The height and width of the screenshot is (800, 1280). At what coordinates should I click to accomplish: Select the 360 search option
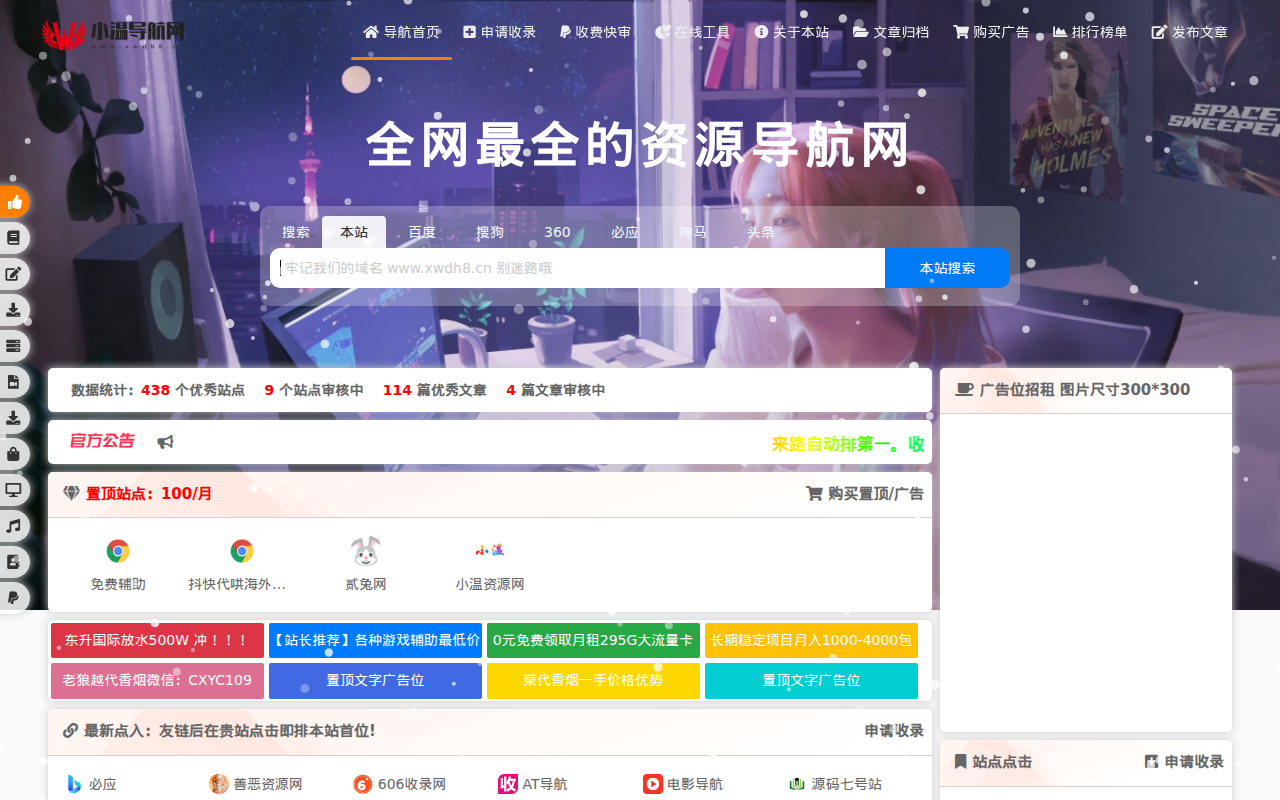tap(557, 231)
